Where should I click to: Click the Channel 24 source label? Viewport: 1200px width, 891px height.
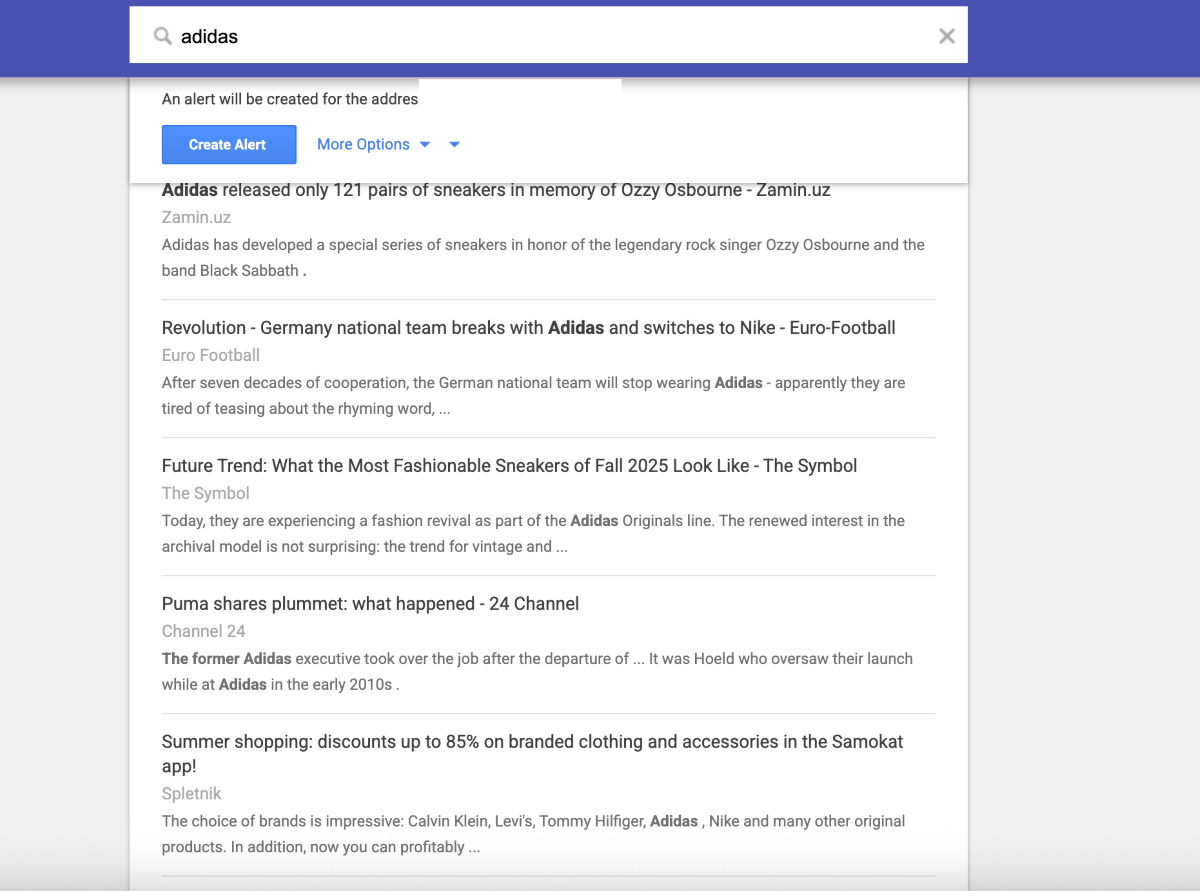(x=203, y=631)
